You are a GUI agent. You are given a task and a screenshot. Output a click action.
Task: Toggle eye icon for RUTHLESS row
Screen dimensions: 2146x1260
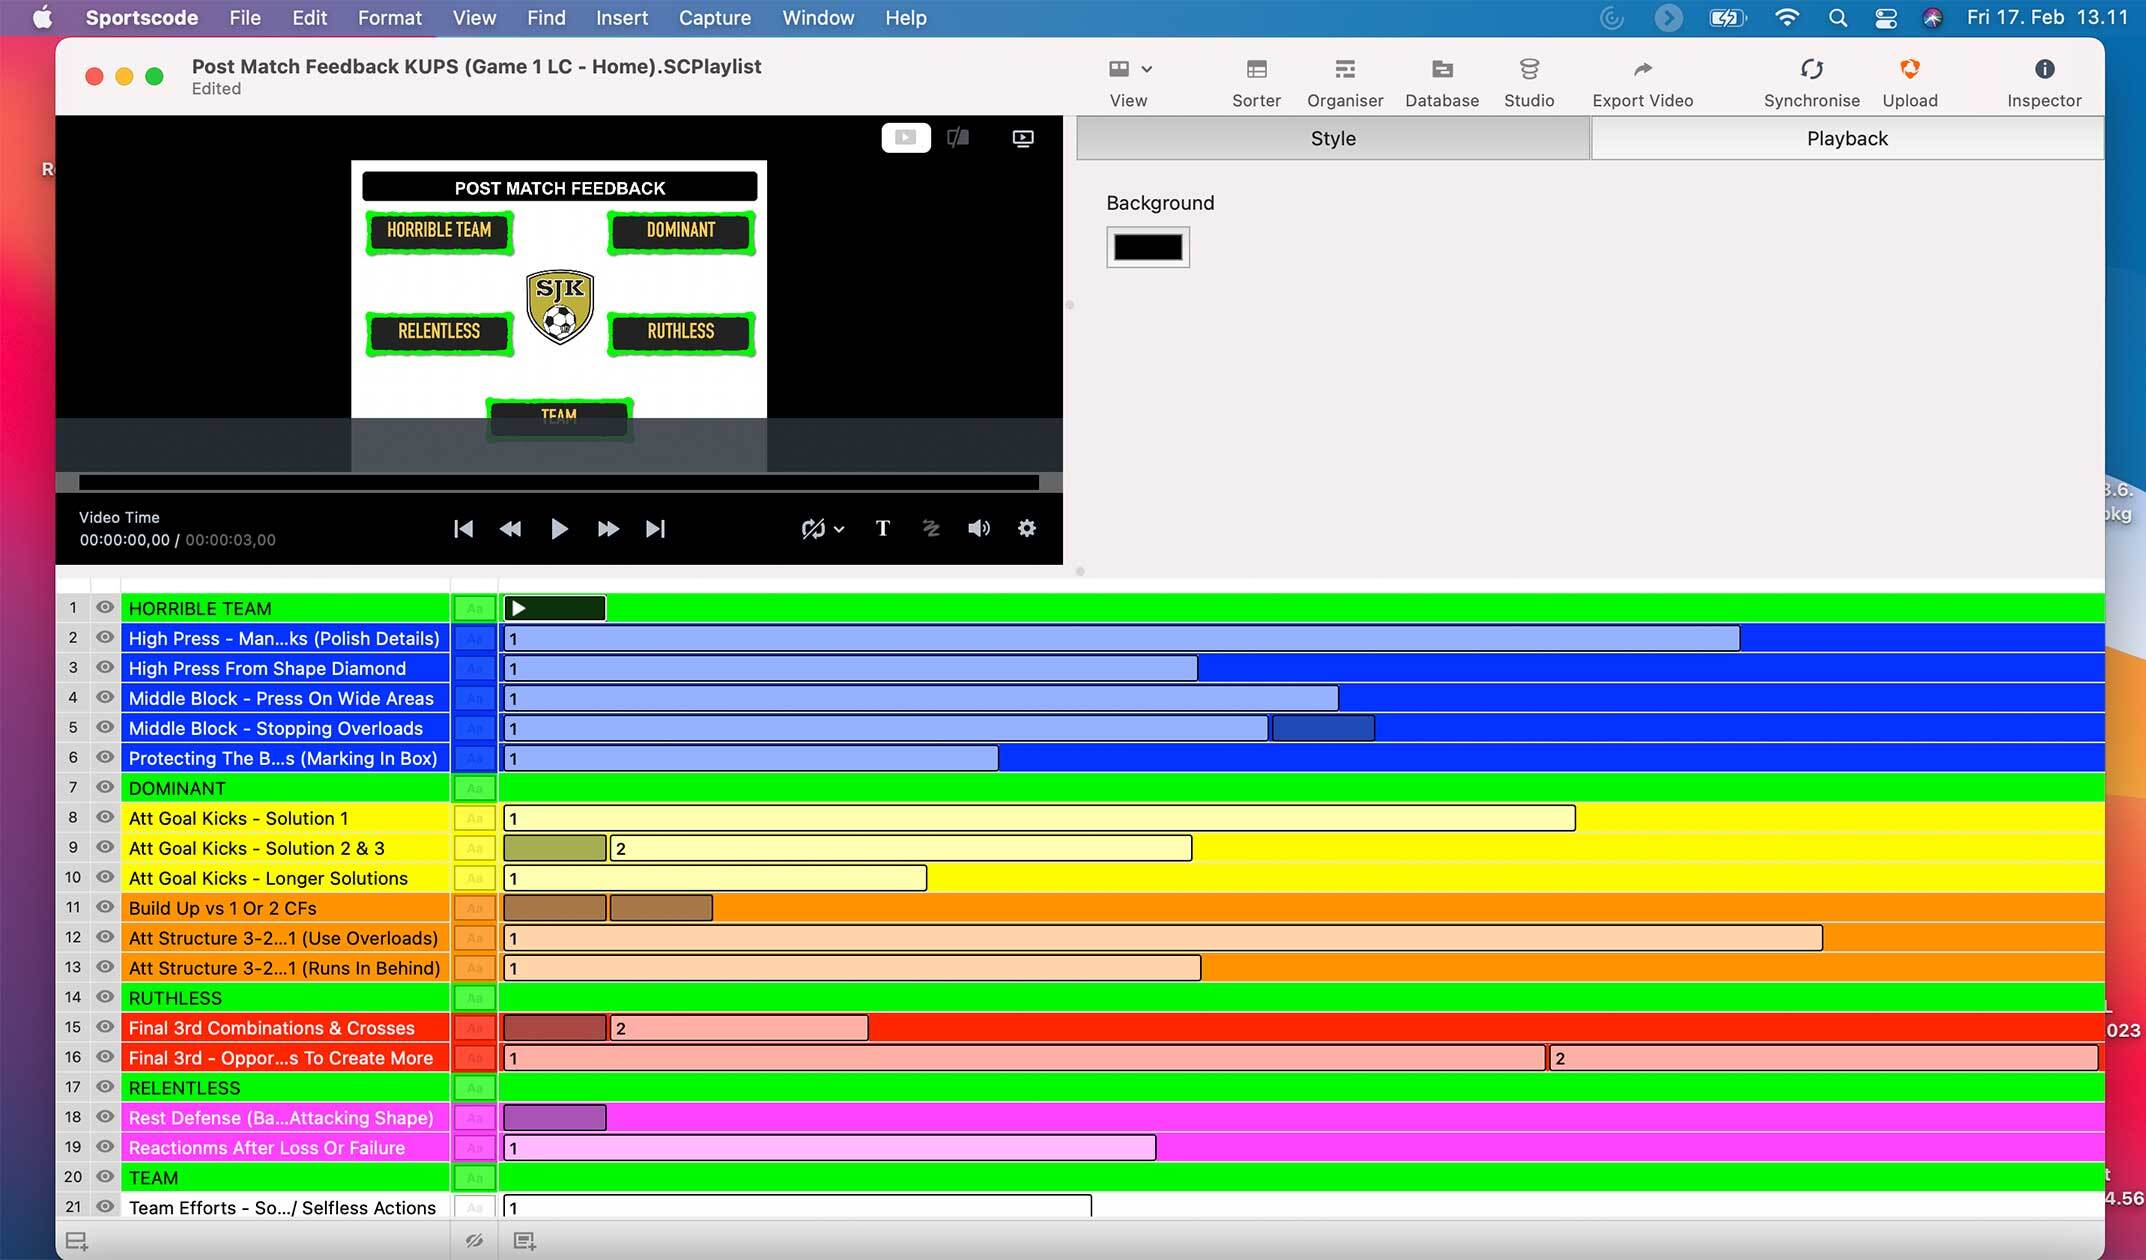coord(104,998)
